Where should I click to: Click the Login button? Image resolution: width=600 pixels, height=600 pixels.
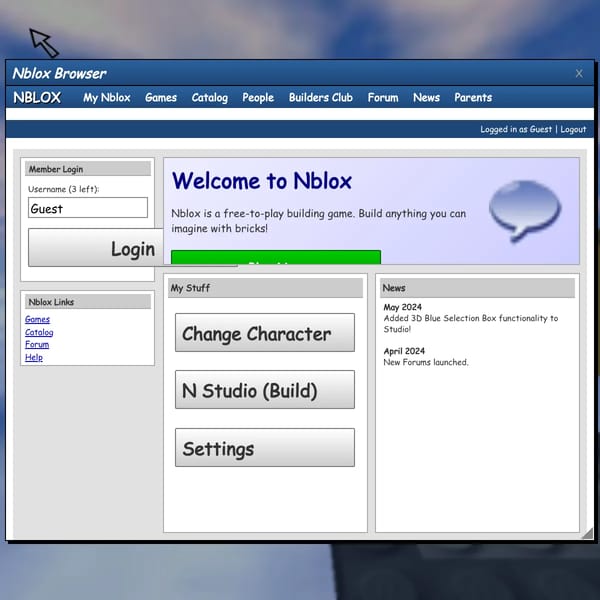tap(96, 248)
